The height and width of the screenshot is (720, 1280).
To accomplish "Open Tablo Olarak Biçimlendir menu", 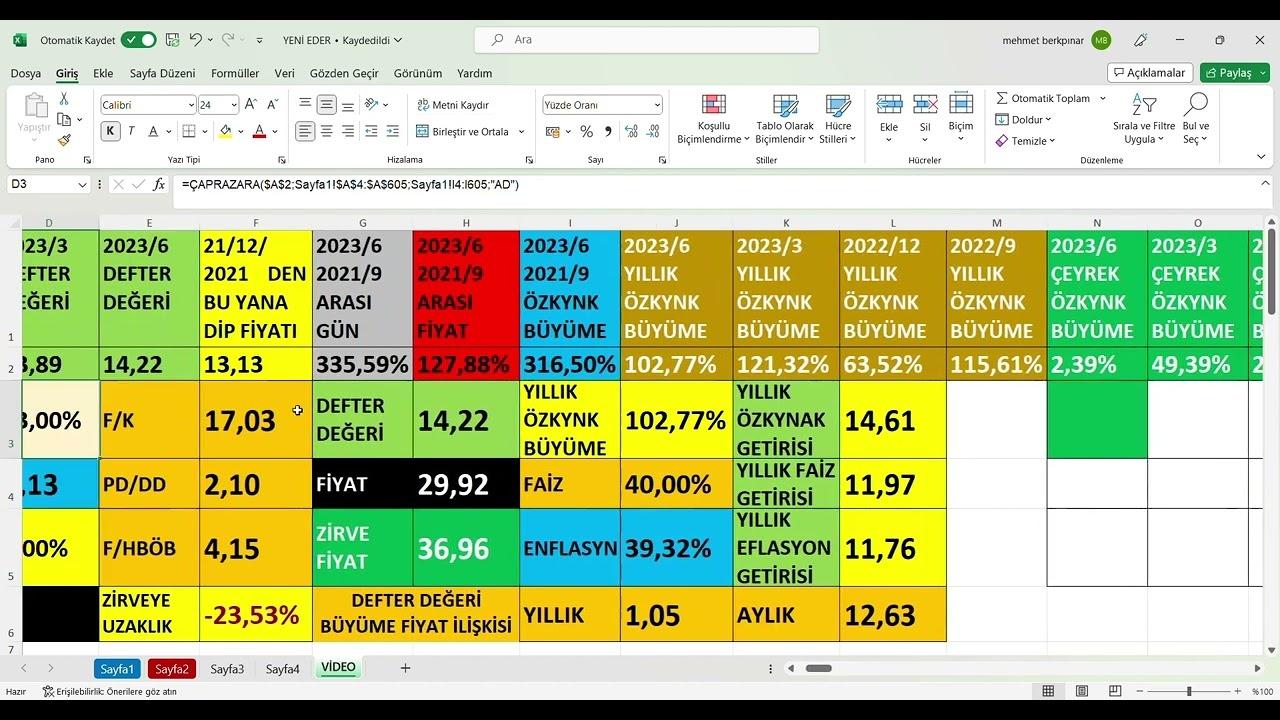I will pyautogui.click(x=785, y=119).
